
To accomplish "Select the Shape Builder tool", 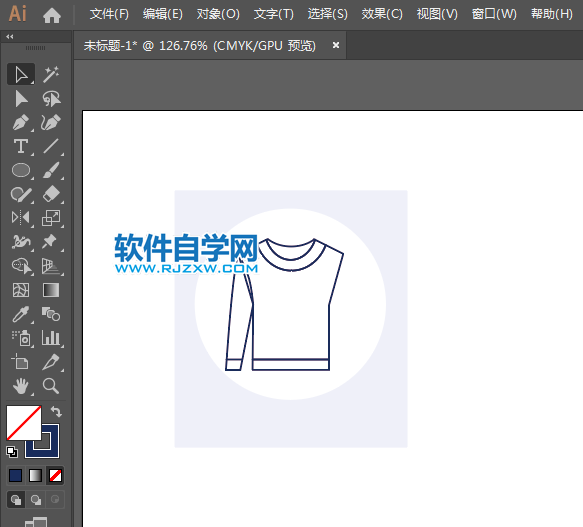I will (21, 266).
